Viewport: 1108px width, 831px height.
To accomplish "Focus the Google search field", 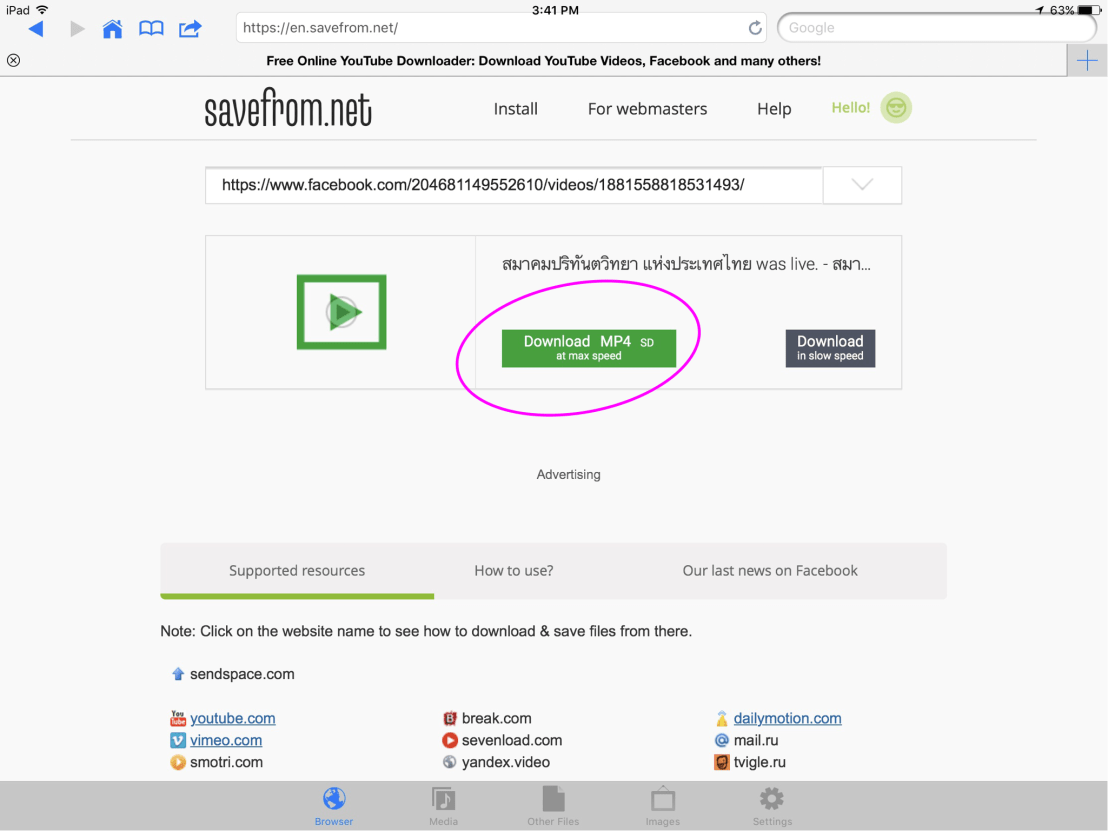I will pyautogui.click(x=935, y=28).
